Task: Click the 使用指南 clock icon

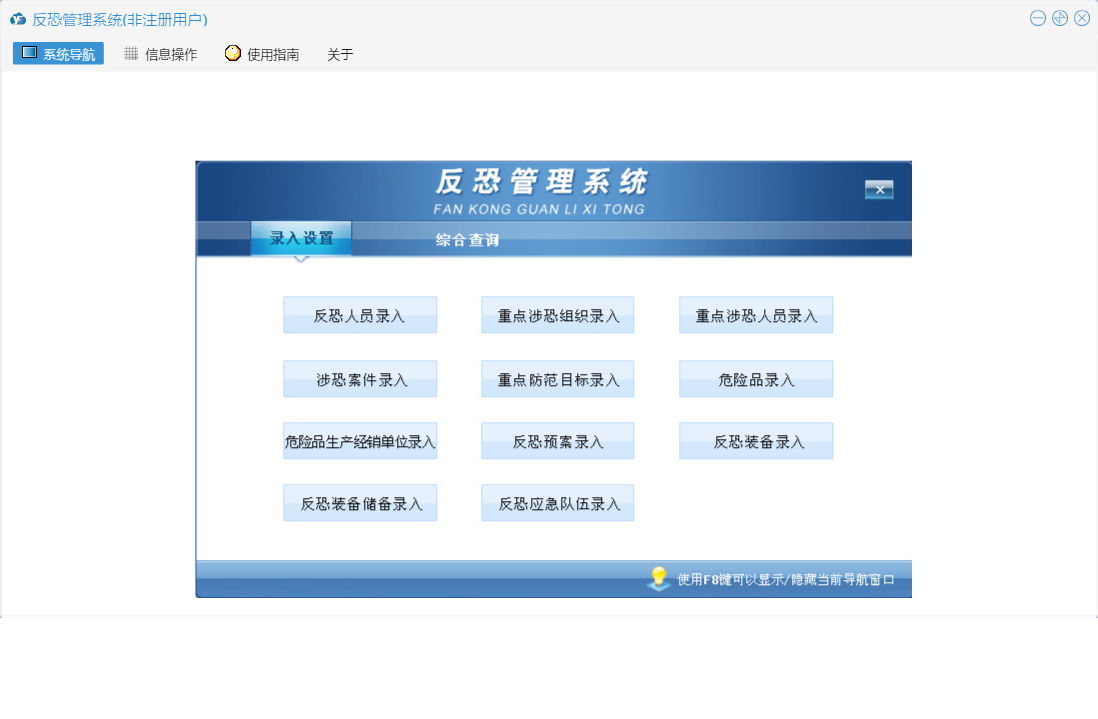Action: [233, 54]
